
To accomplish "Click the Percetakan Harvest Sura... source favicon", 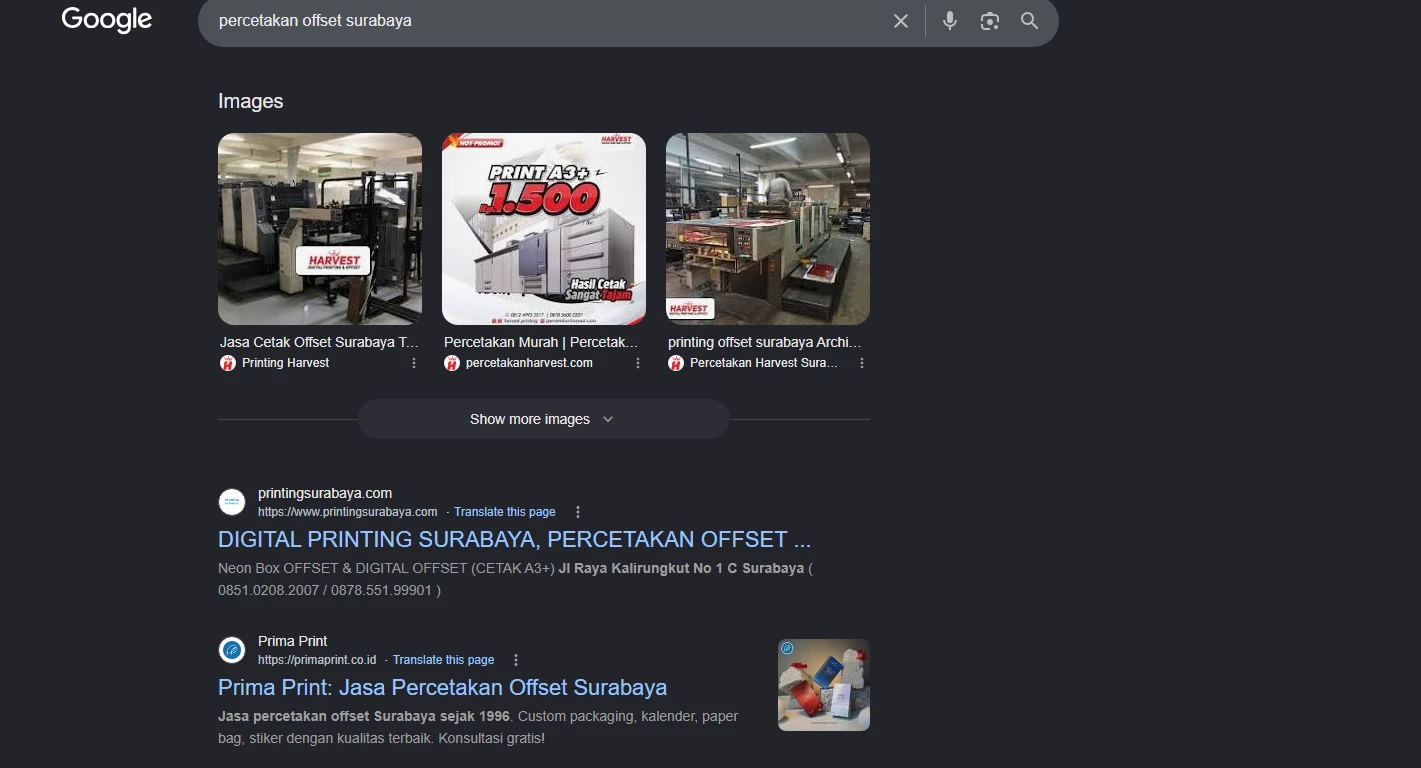I will point(676,363).
